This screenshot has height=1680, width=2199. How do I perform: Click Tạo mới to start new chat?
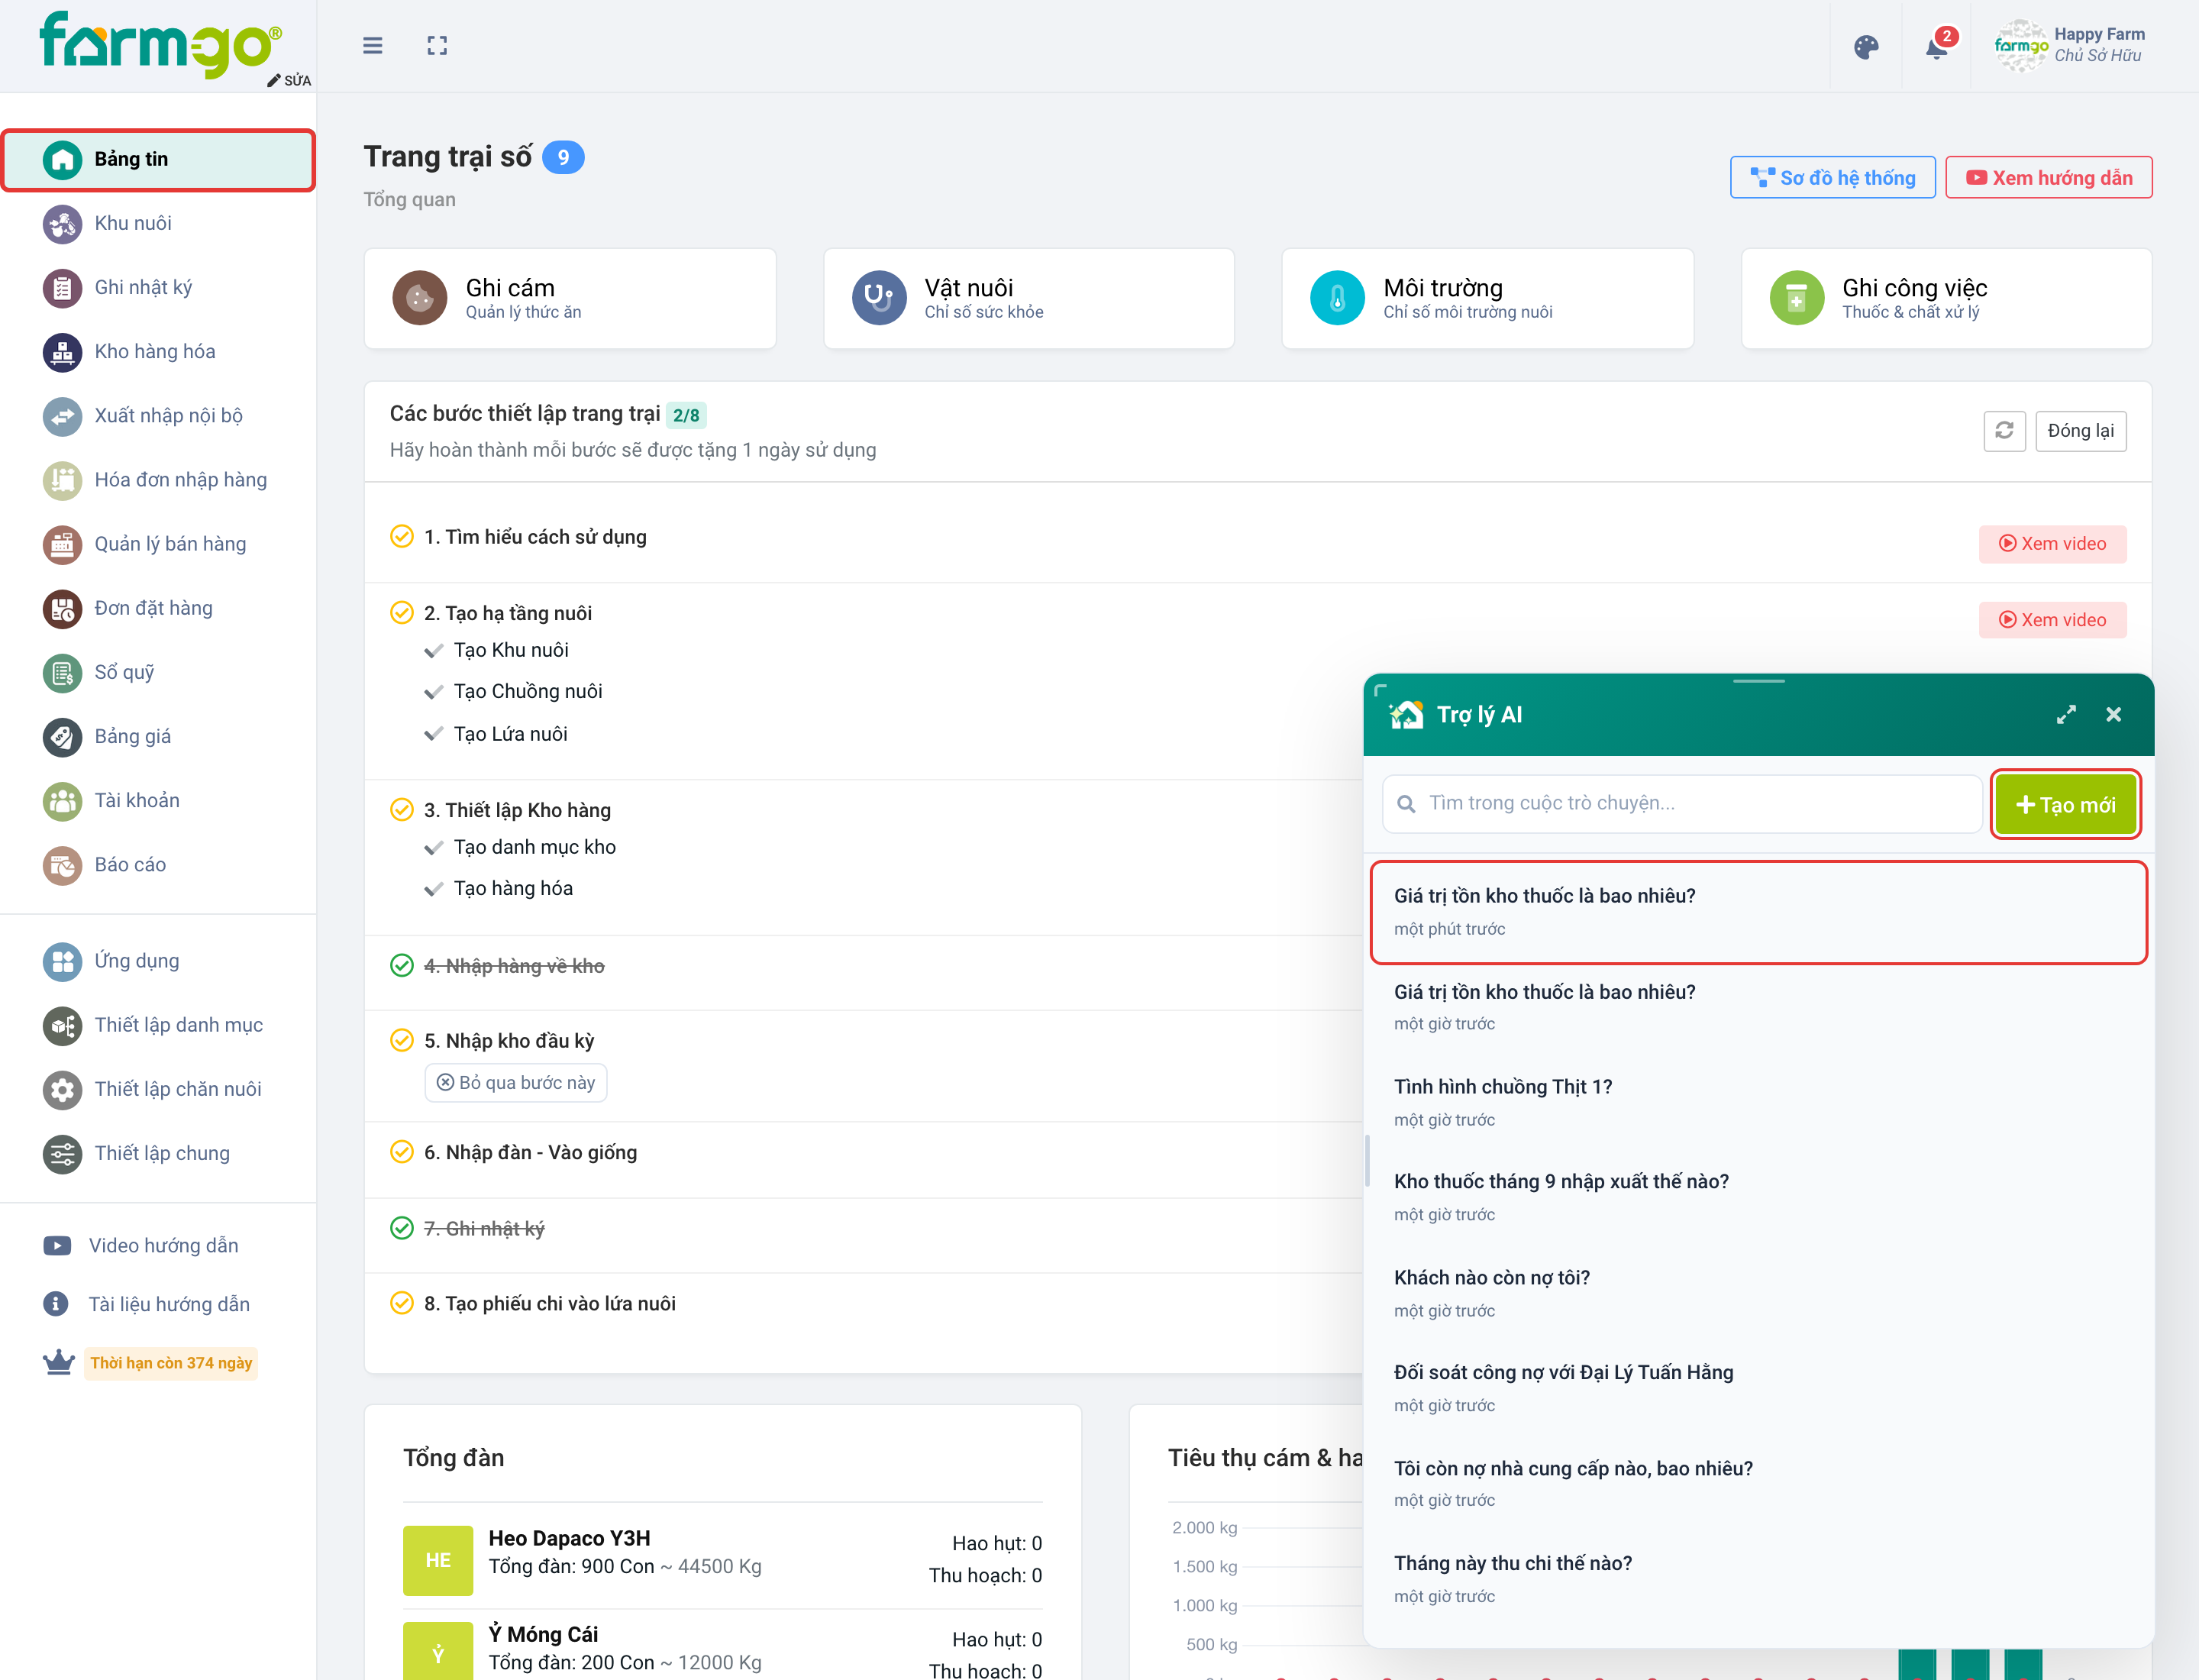click(x=2065, y=805)
